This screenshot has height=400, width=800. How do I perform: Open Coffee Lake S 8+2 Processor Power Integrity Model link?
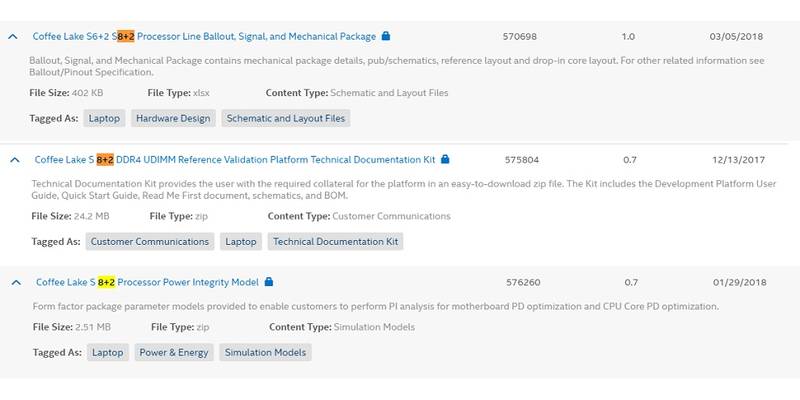pos(147,282)
